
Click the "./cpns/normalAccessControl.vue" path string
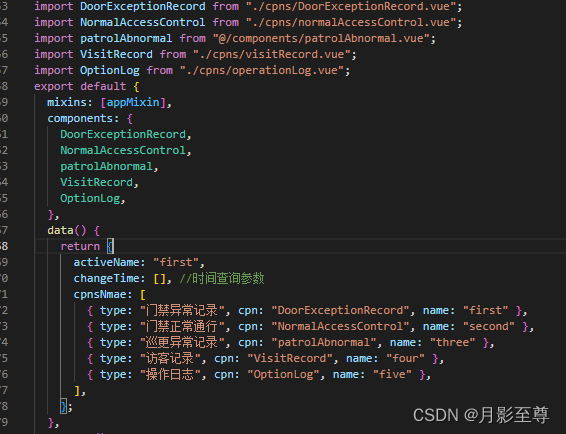pos(350,22)
